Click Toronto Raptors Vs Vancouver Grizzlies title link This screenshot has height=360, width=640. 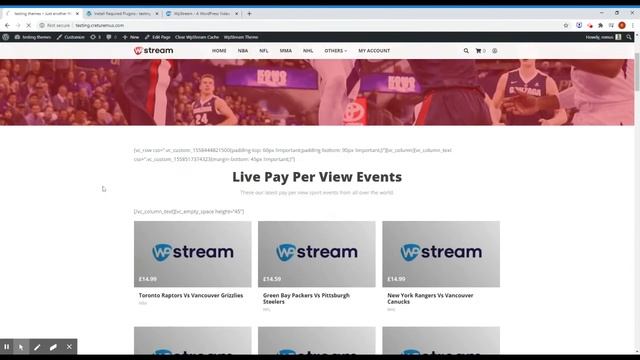191,295
